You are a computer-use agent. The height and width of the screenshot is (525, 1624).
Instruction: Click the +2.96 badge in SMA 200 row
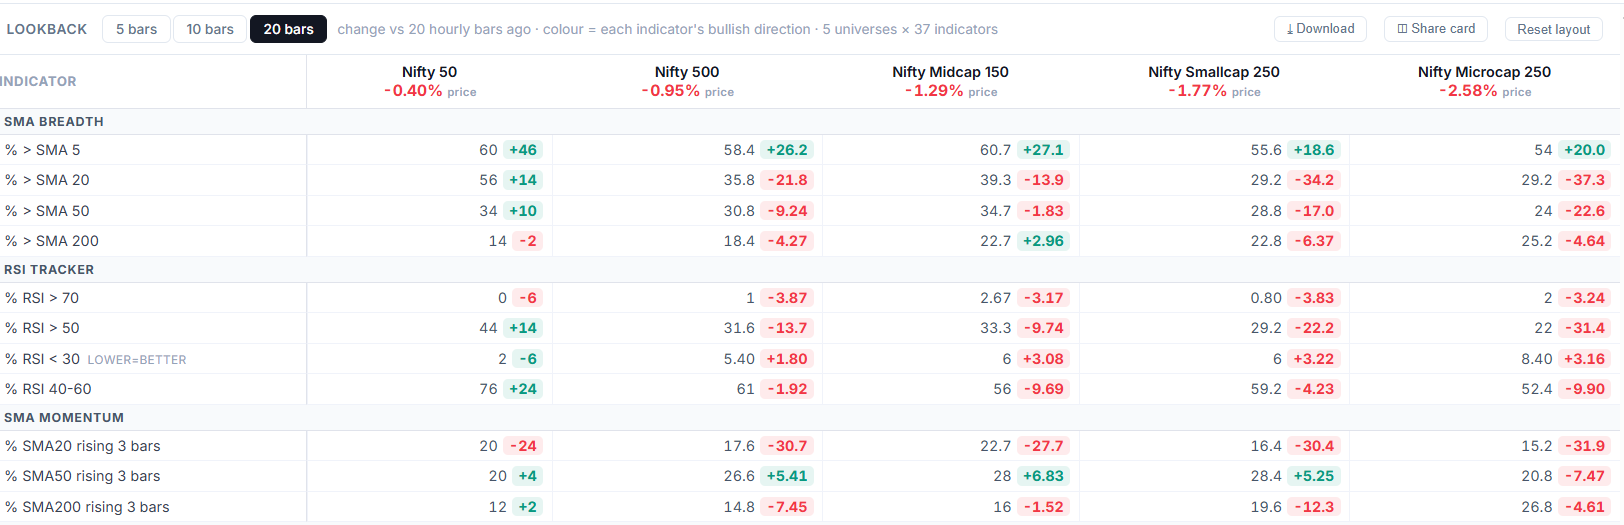point(1044,241)
